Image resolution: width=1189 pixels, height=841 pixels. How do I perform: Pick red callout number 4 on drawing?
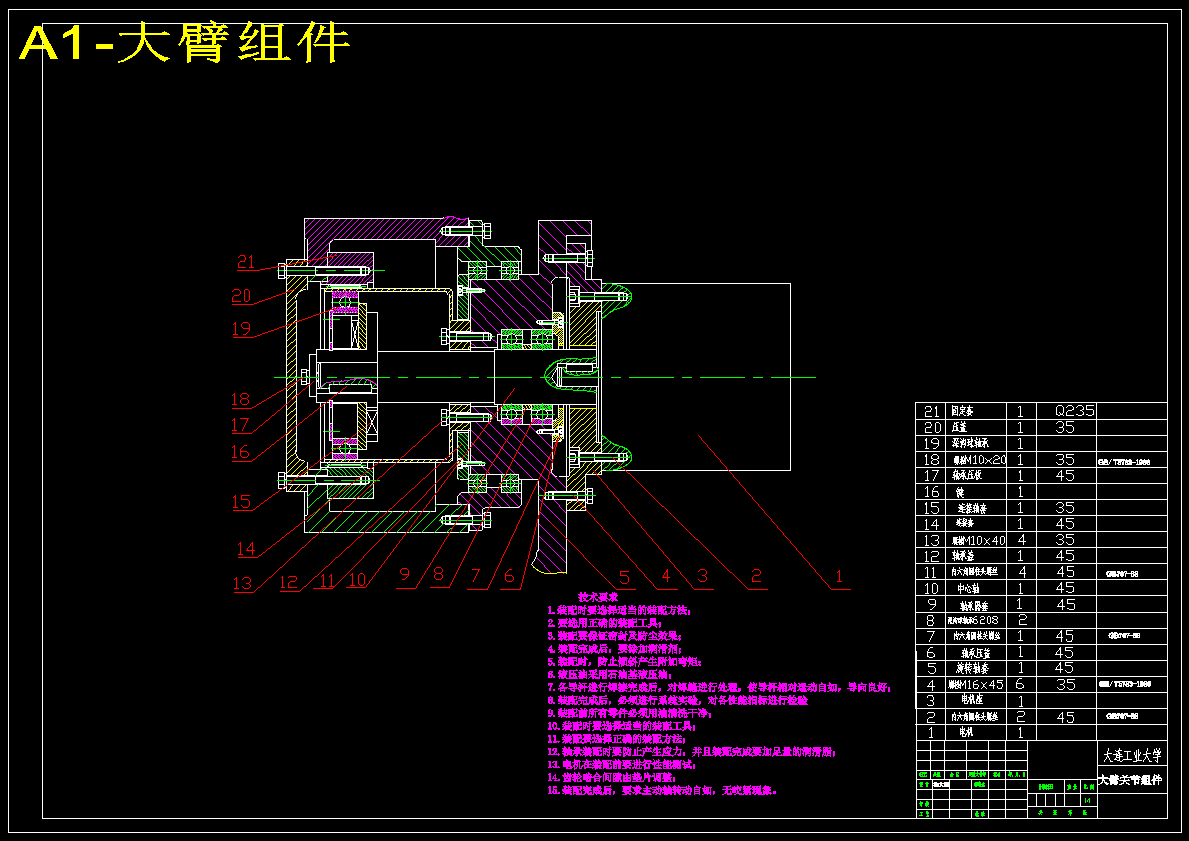tap(666, 576)
